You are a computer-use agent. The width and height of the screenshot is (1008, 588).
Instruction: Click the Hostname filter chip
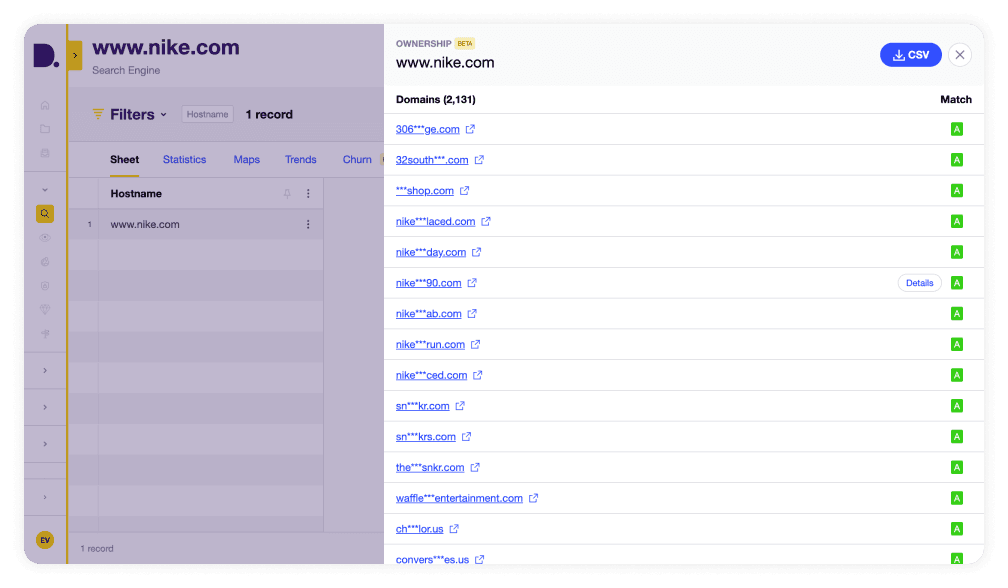(x=207, y=114)
